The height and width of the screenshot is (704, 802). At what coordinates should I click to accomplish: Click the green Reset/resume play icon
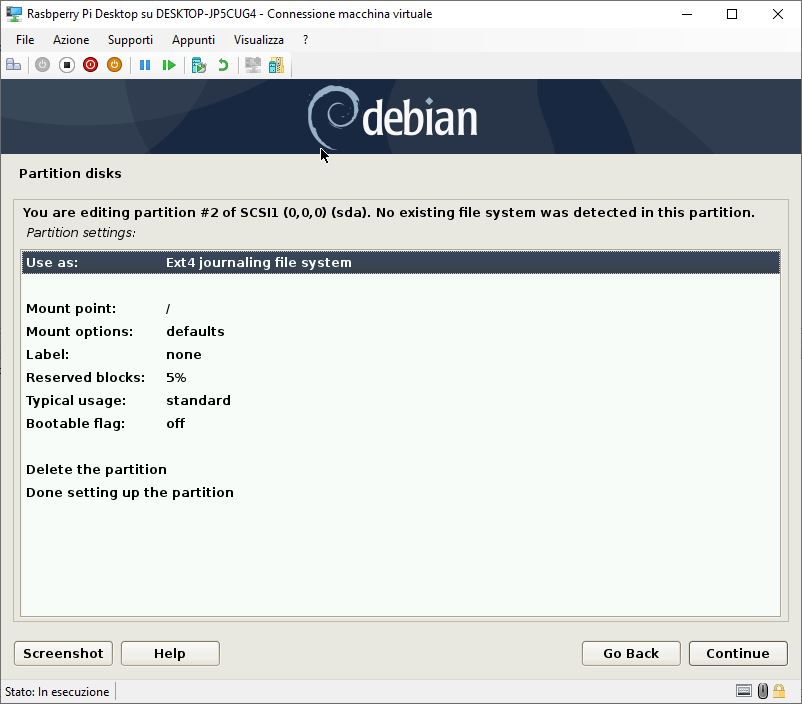[169, 65]
